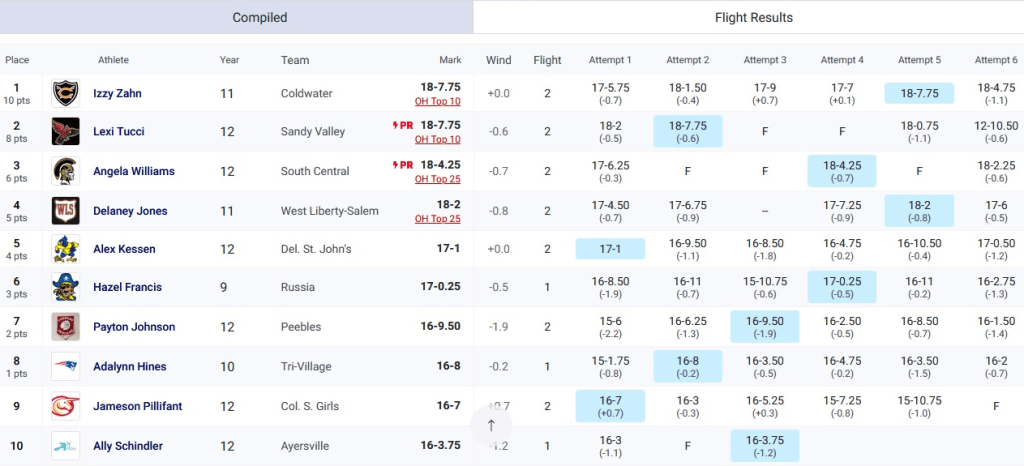The image size is (1024, 466).
Task: Click South Central logo beside Angela Williams
Action: click(x=66, y=171)
